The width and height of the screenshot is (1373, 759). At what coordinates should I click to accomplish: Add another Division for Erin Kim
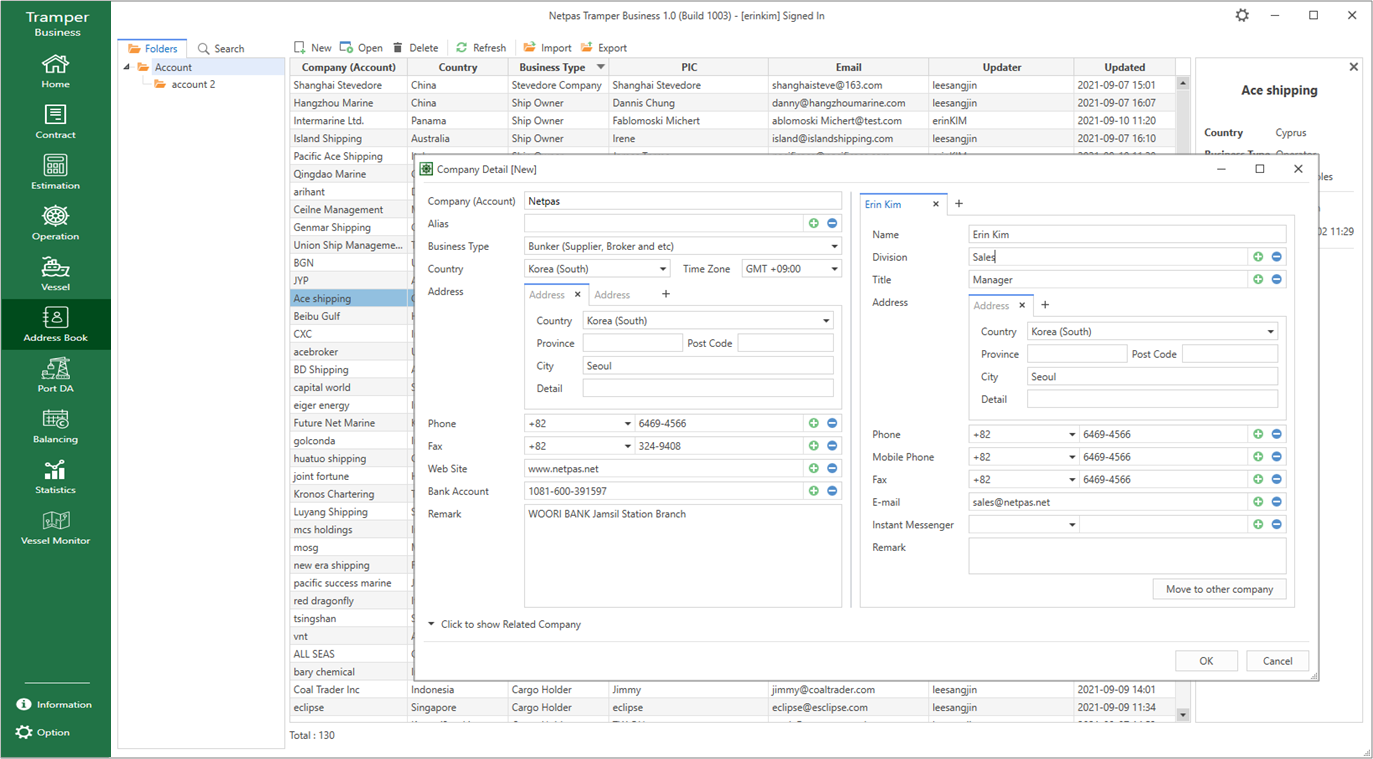1258,257
